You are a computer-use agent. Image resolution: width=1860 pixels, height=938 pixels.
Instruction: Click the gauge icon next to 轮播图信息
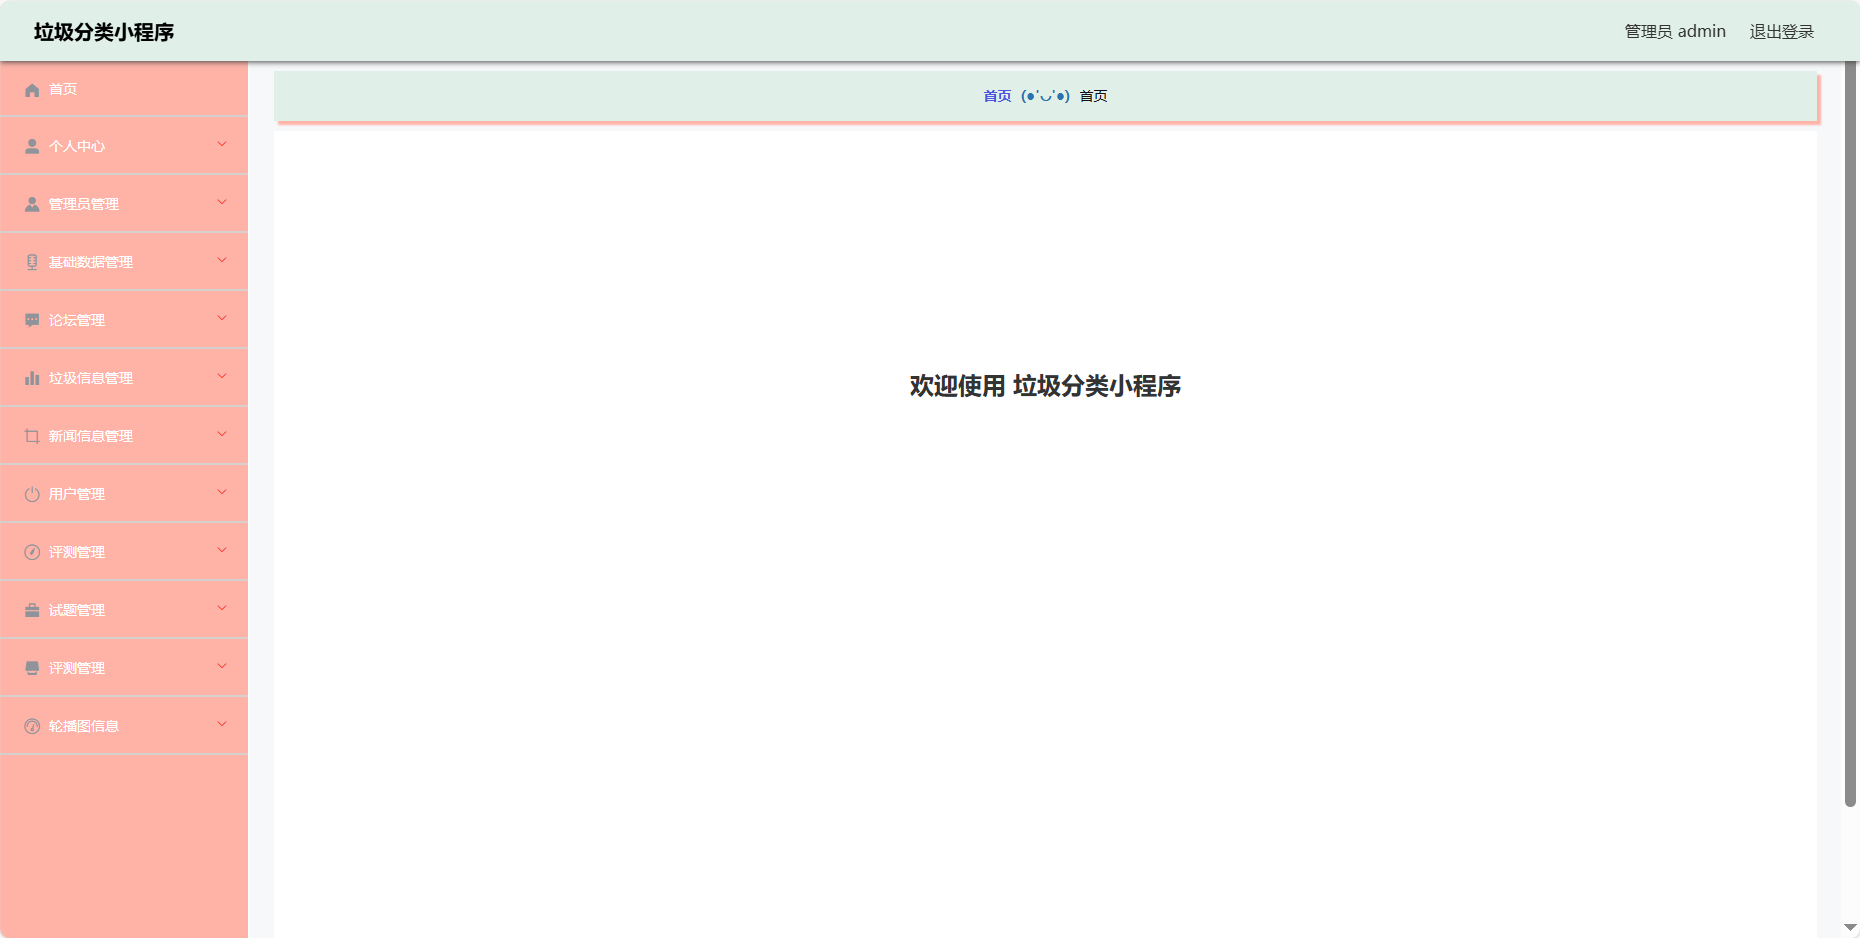click(32, 726)
